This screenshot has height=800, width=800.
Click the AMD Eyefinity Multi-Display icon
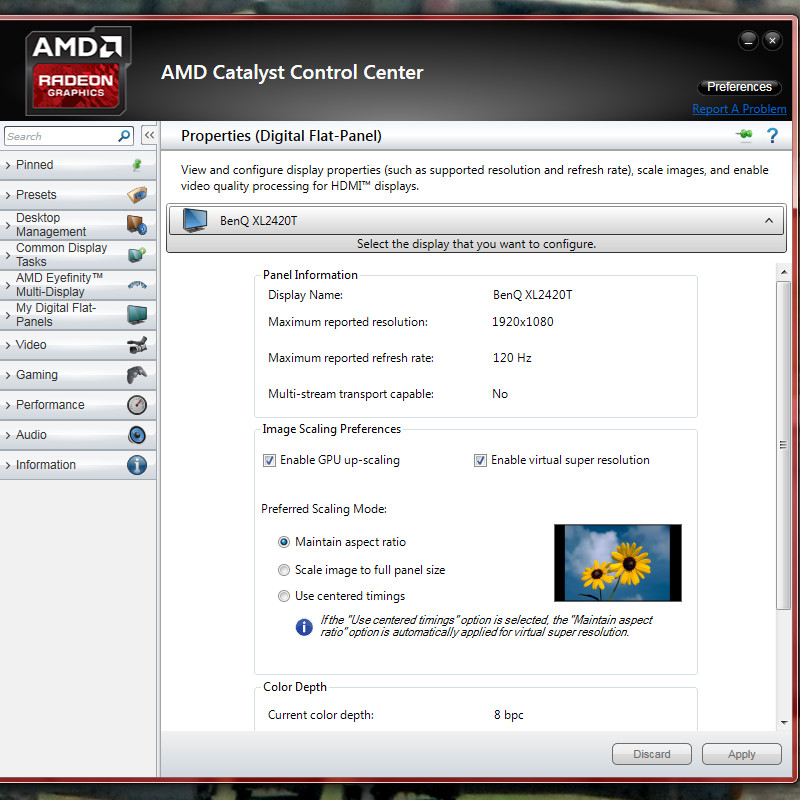137,285
